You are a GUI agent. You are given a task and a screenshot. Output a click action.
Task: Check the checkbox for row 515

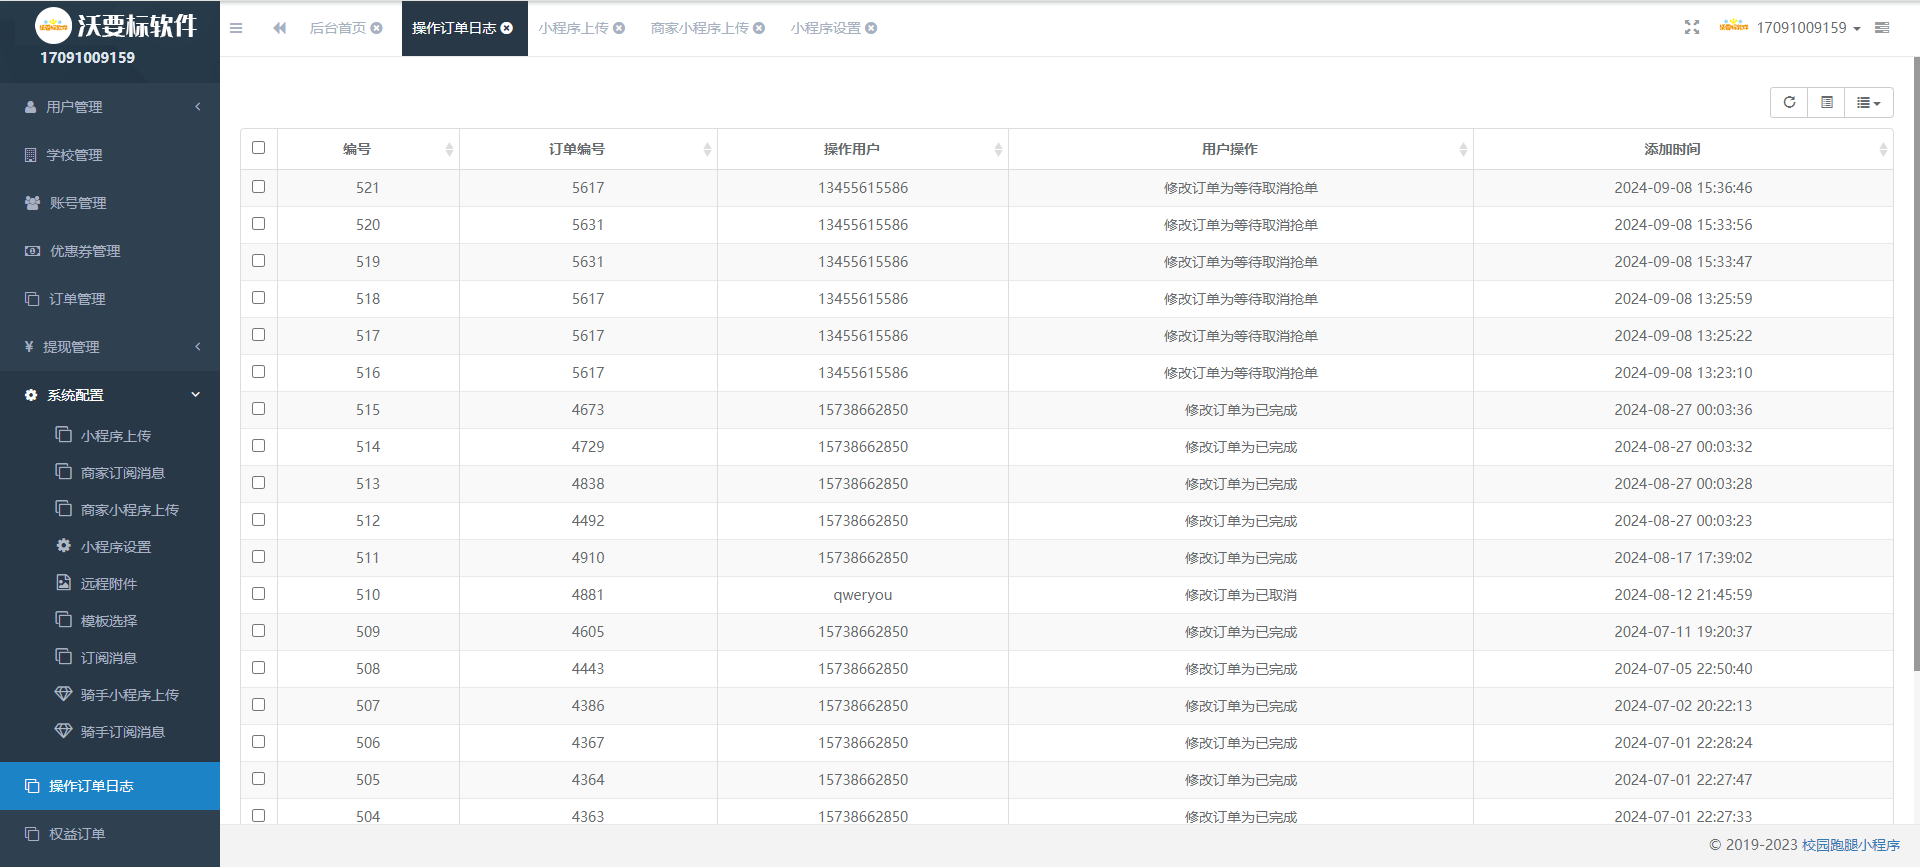(259, 409)
